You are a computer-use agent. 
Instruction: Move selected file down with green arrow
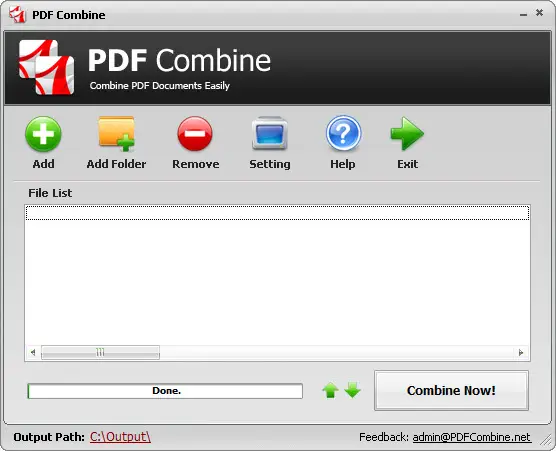point(352,390)
